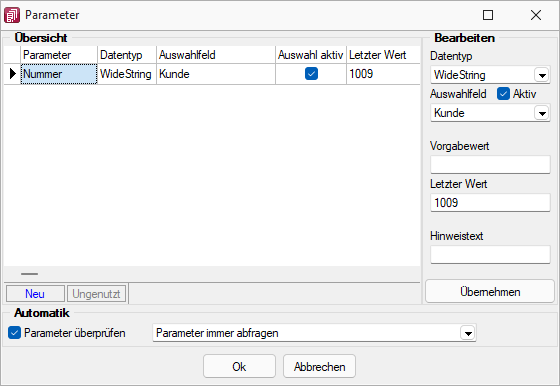Disable the Parameter überprüfen checkbox
This screenshot has width=560, height=386.
click(14, 333)
